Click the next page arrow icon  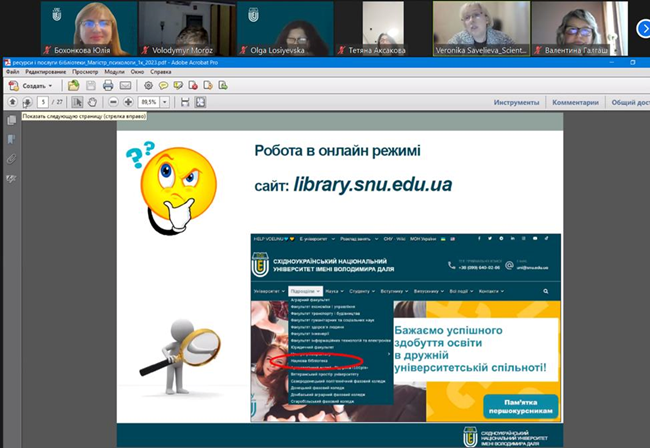[x=26, y=102]
